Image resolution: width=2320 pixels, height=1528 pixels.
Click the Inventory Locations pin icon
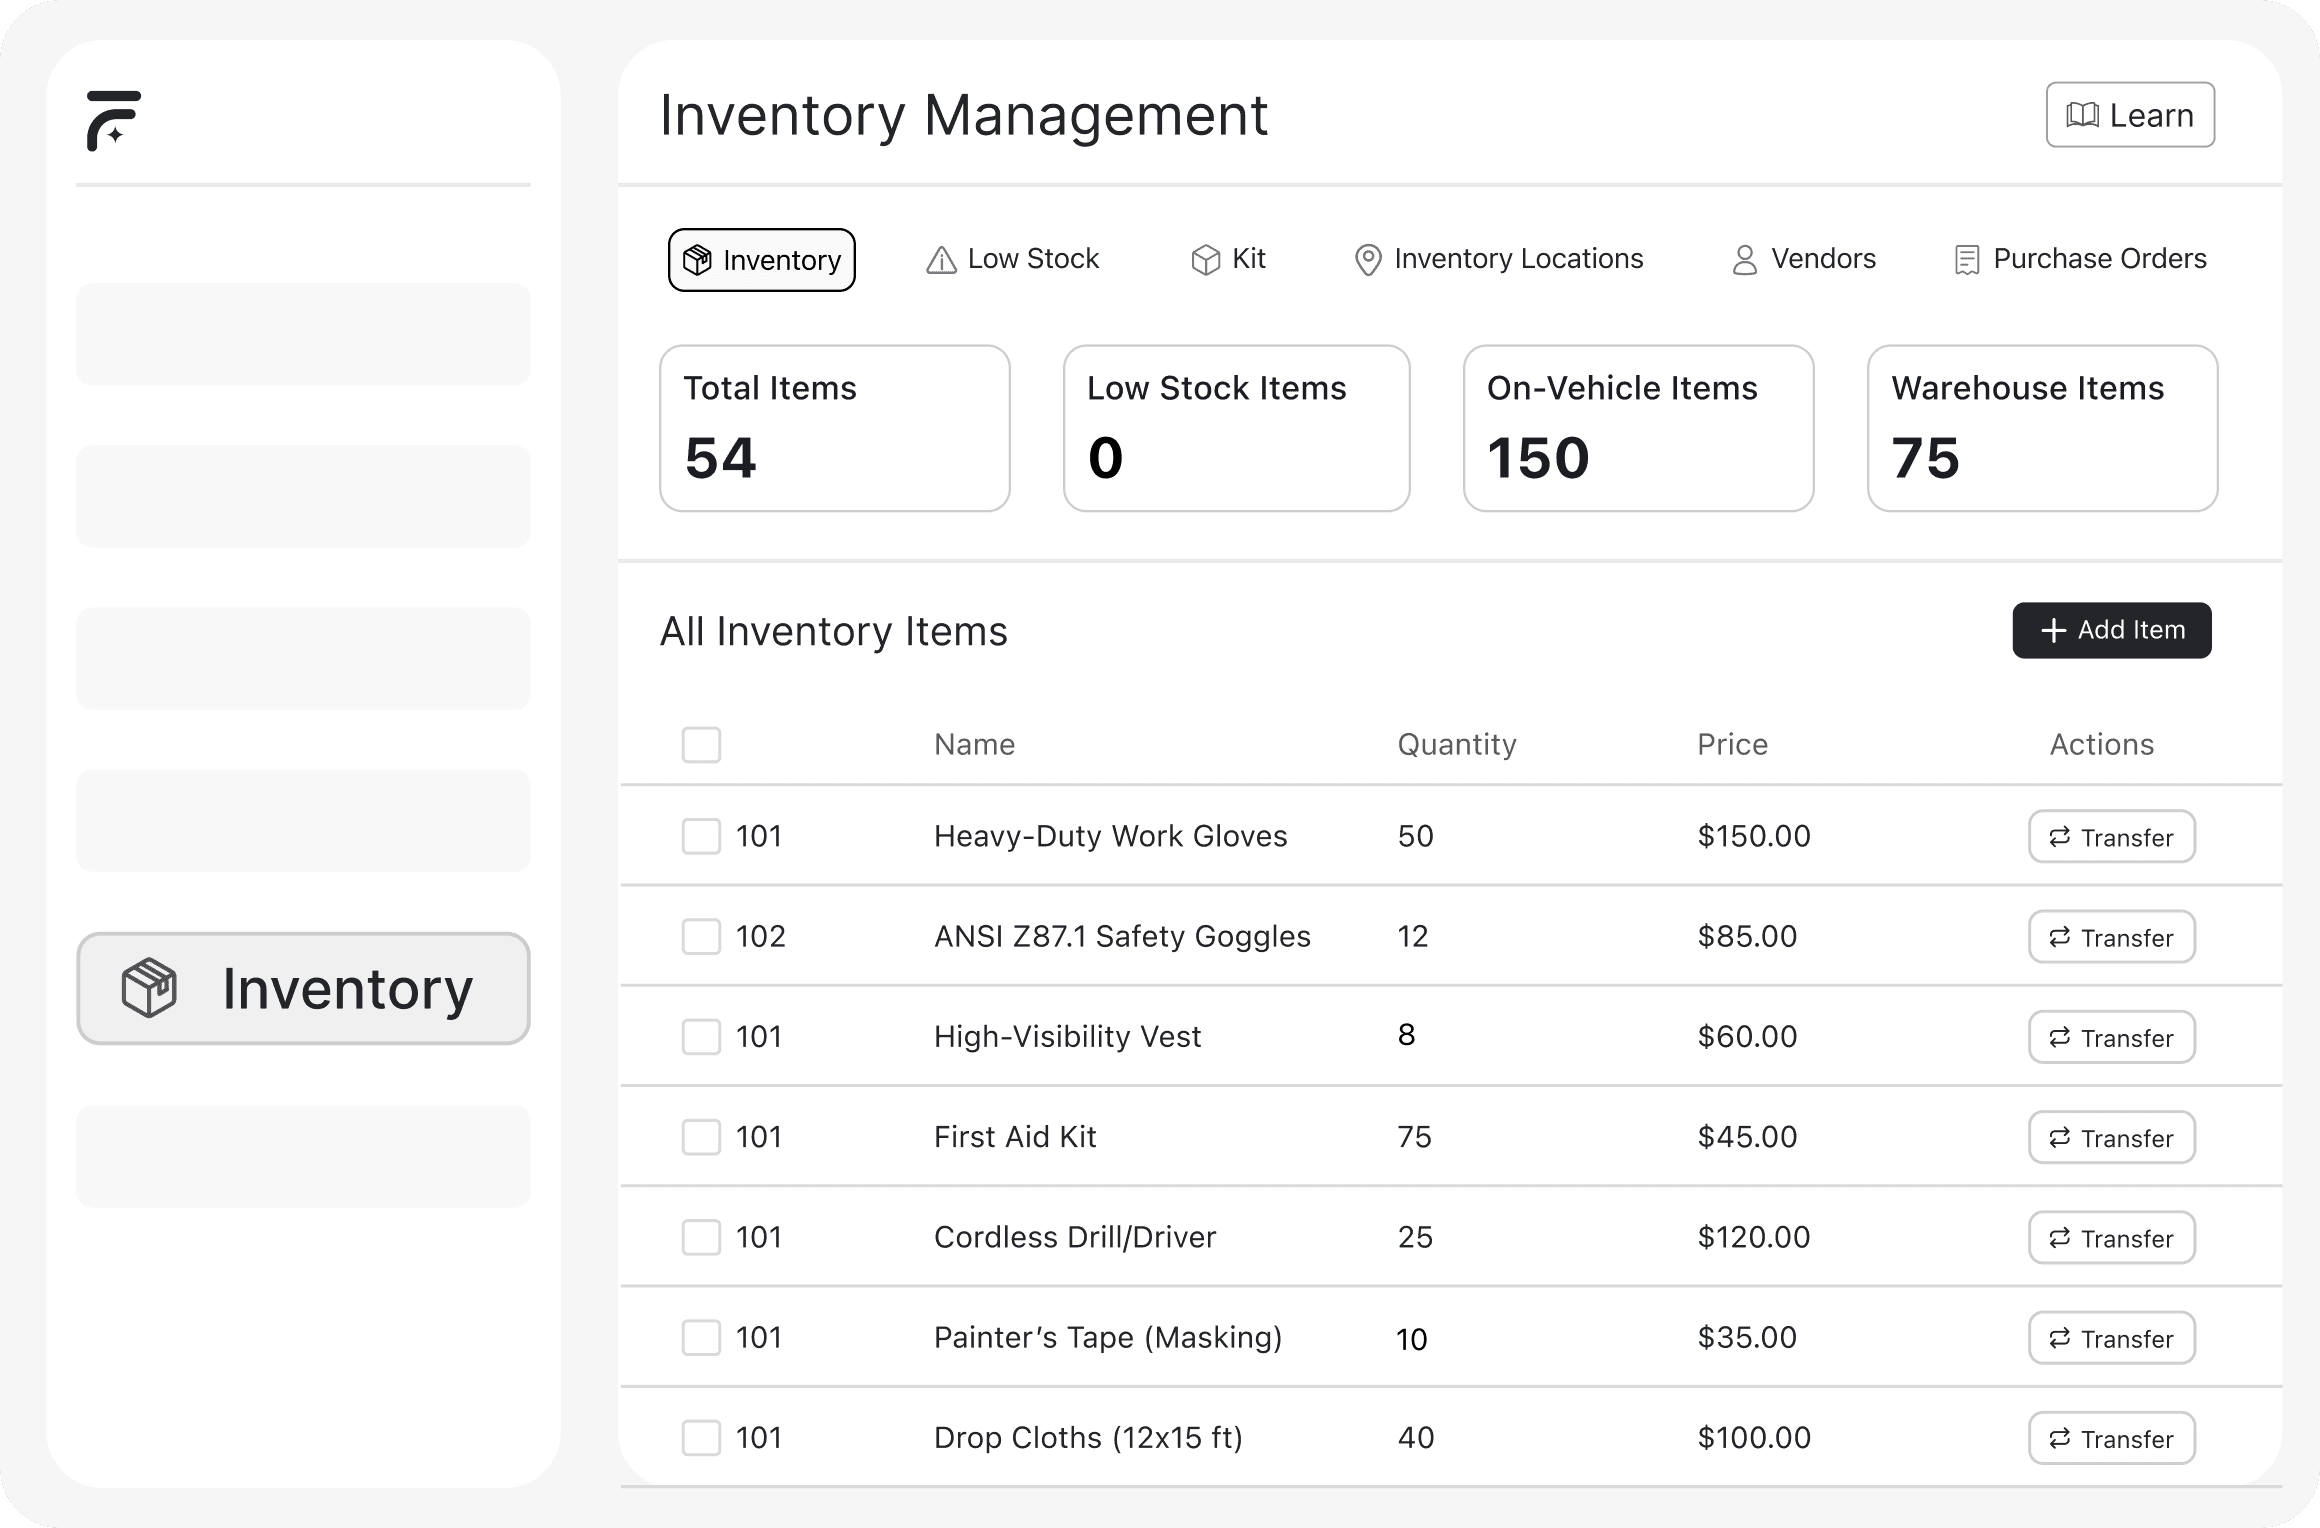(x=1367, y=260)
